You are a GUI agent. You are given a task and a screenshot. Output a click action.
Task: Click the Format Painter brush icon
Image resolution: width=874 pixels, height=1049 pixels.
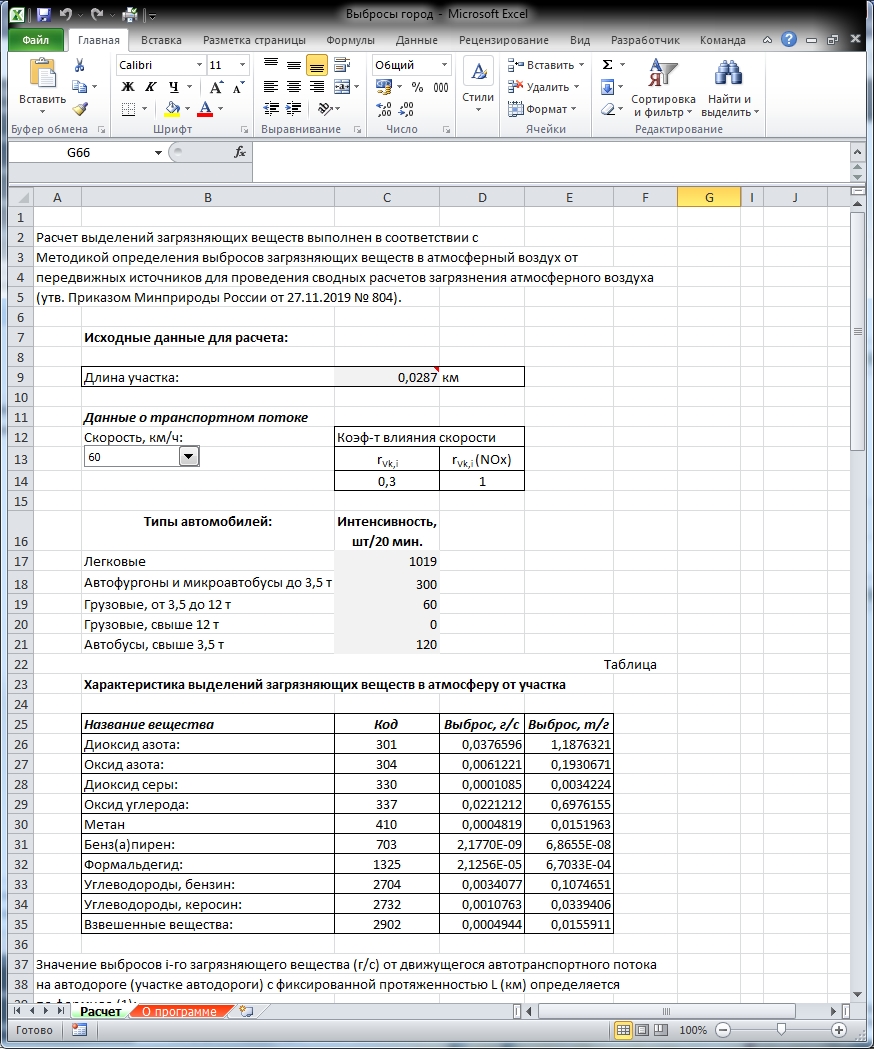pyautogui.click(x=80, y=108)
